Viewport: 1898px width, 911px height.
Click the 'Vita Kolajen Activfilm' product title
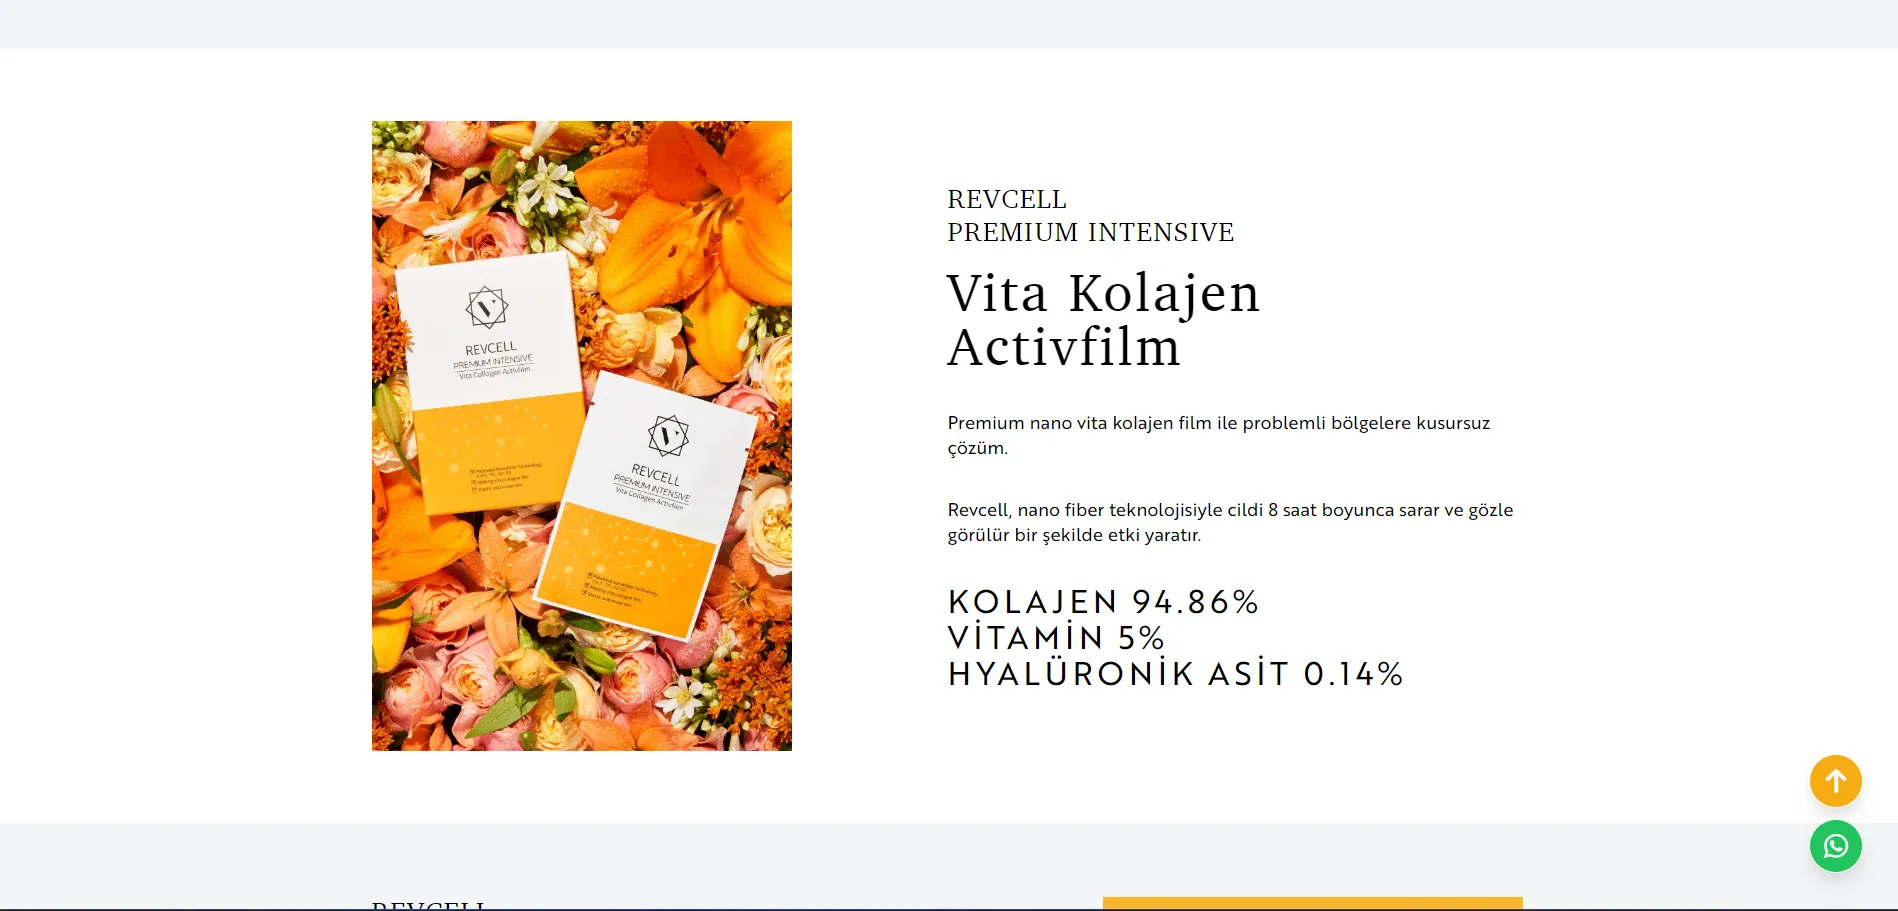1104,320
